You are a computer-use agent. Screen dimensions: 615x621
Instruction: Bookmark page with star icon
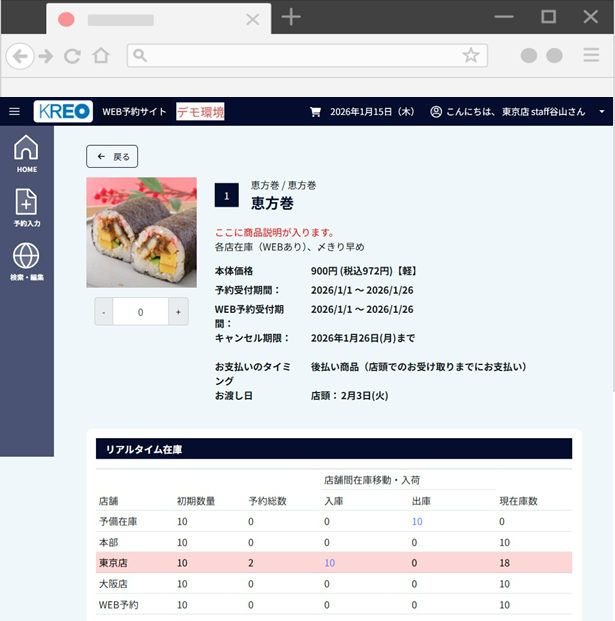pos(470,56)
